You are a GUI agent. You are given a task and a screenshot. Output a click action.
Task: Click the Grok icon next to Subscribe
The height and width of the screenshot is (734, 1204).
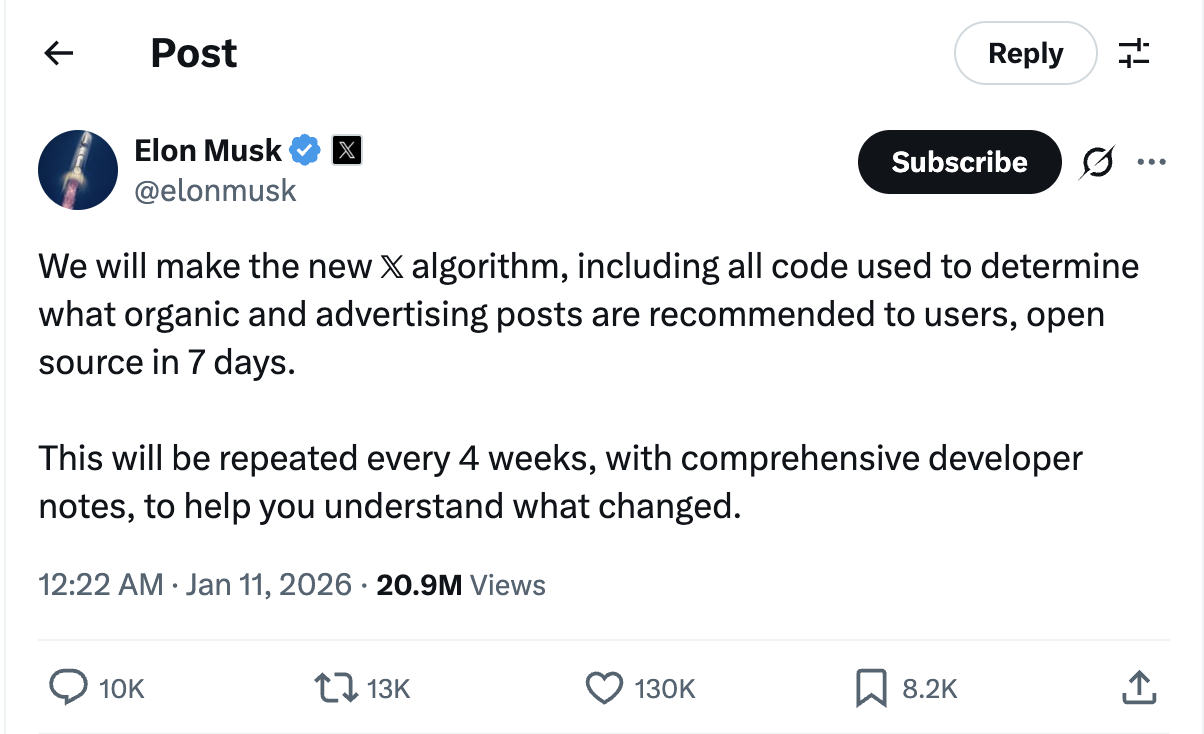pos(1097,162)
